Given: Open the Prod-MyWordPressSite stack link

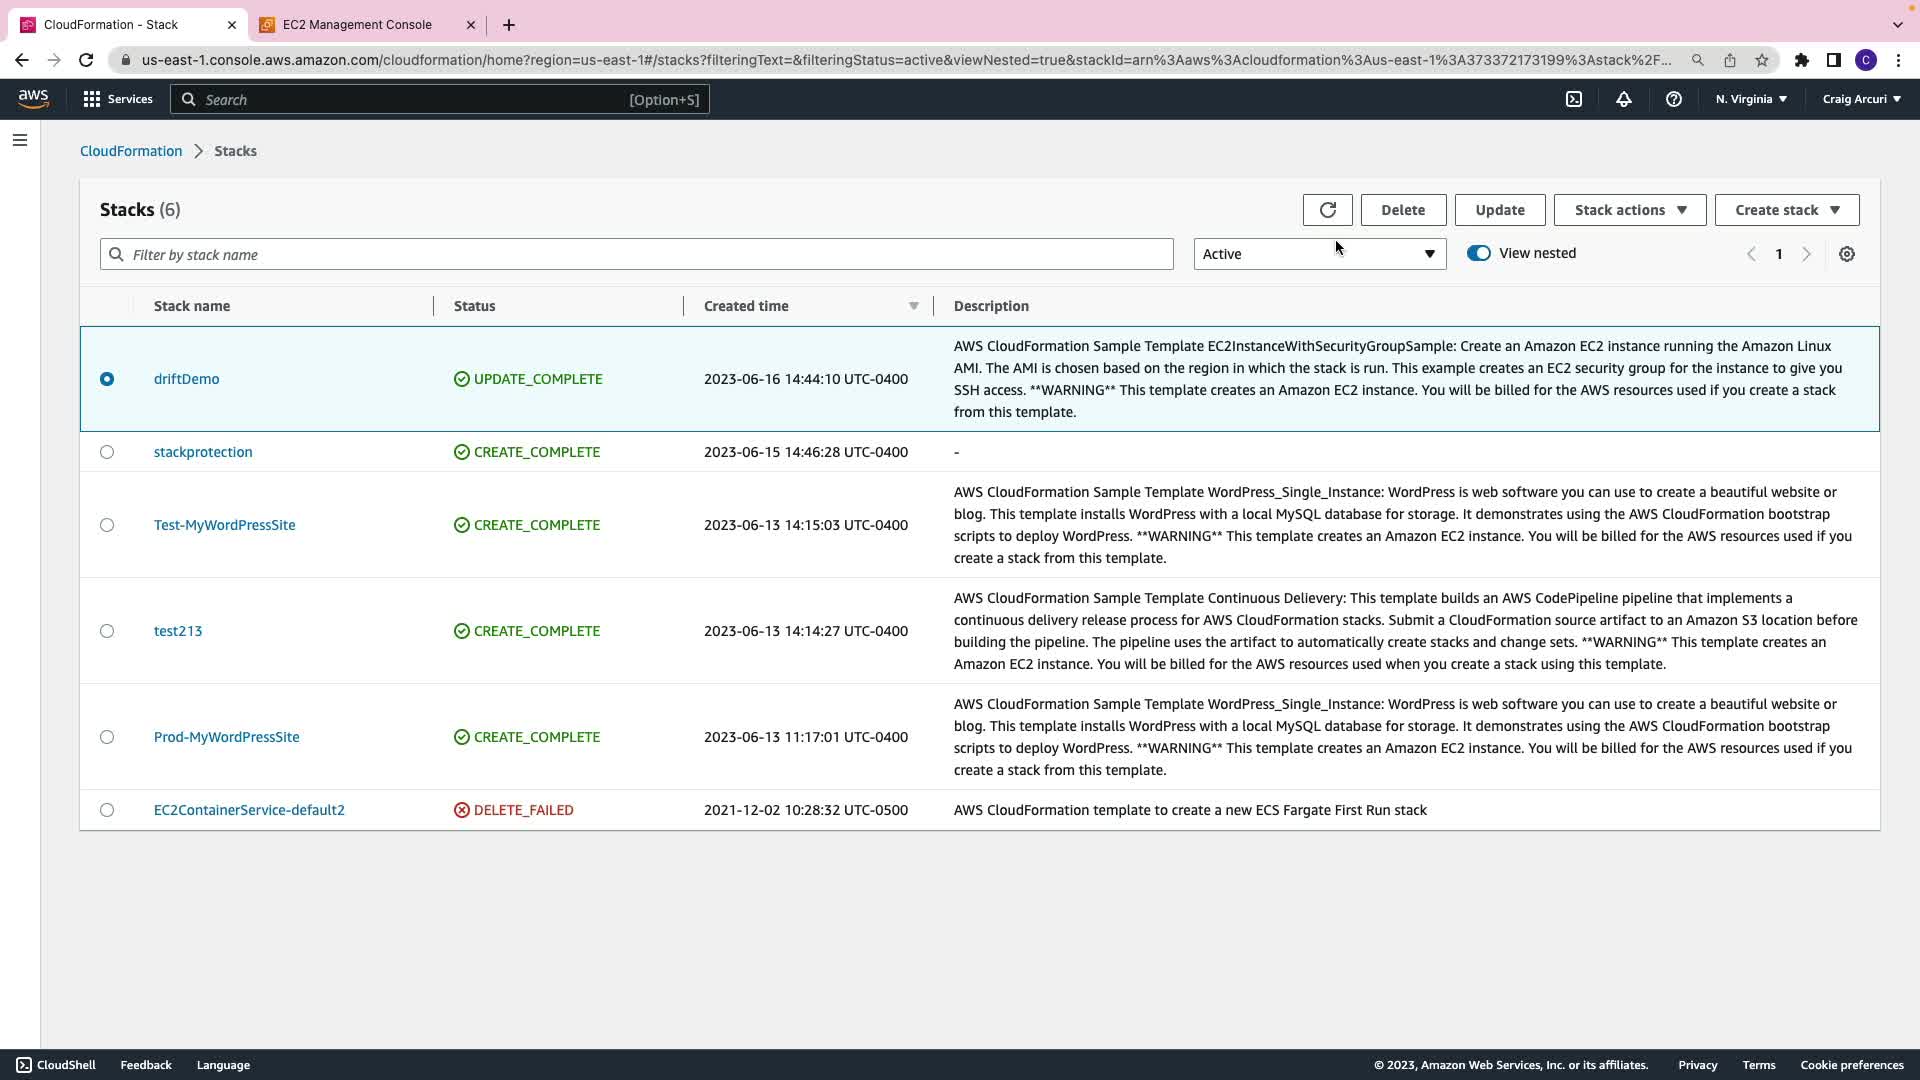Looking at the screenshot, I should point(226,737).
